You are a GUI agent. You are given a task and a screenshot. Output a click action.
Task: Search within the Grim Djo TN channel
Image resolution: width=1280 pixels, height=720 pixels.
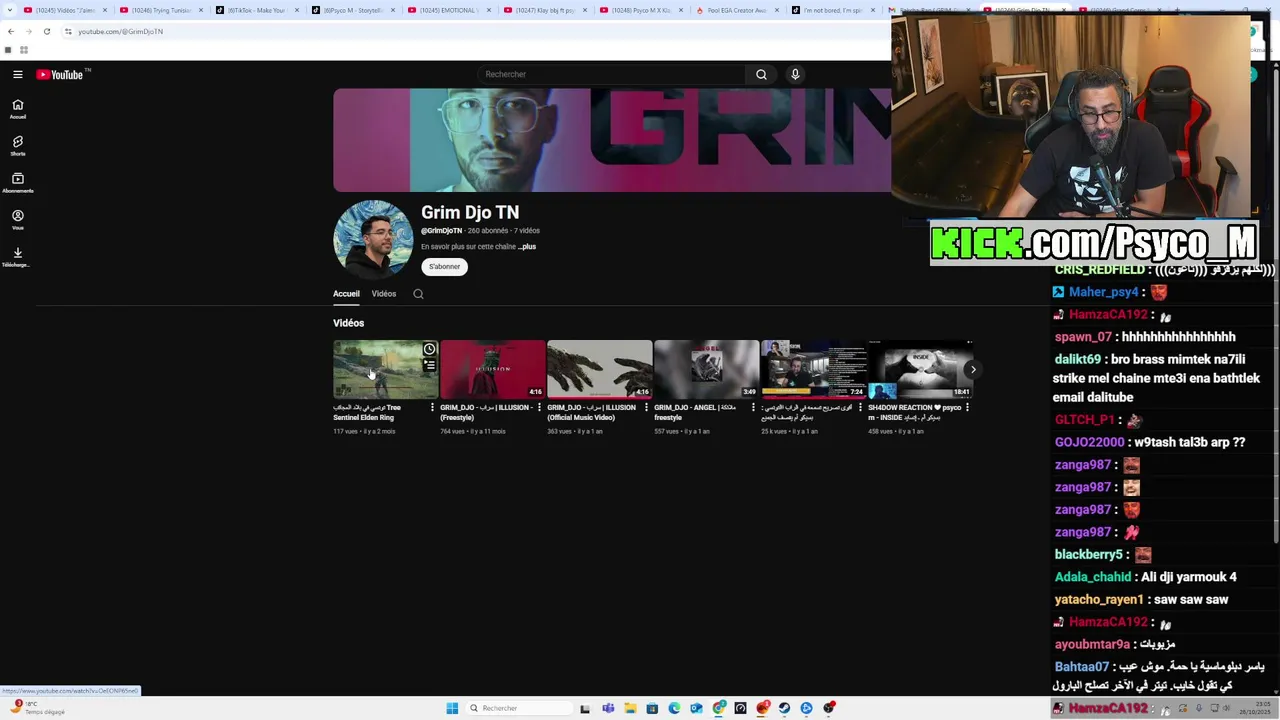pos(418,294)
